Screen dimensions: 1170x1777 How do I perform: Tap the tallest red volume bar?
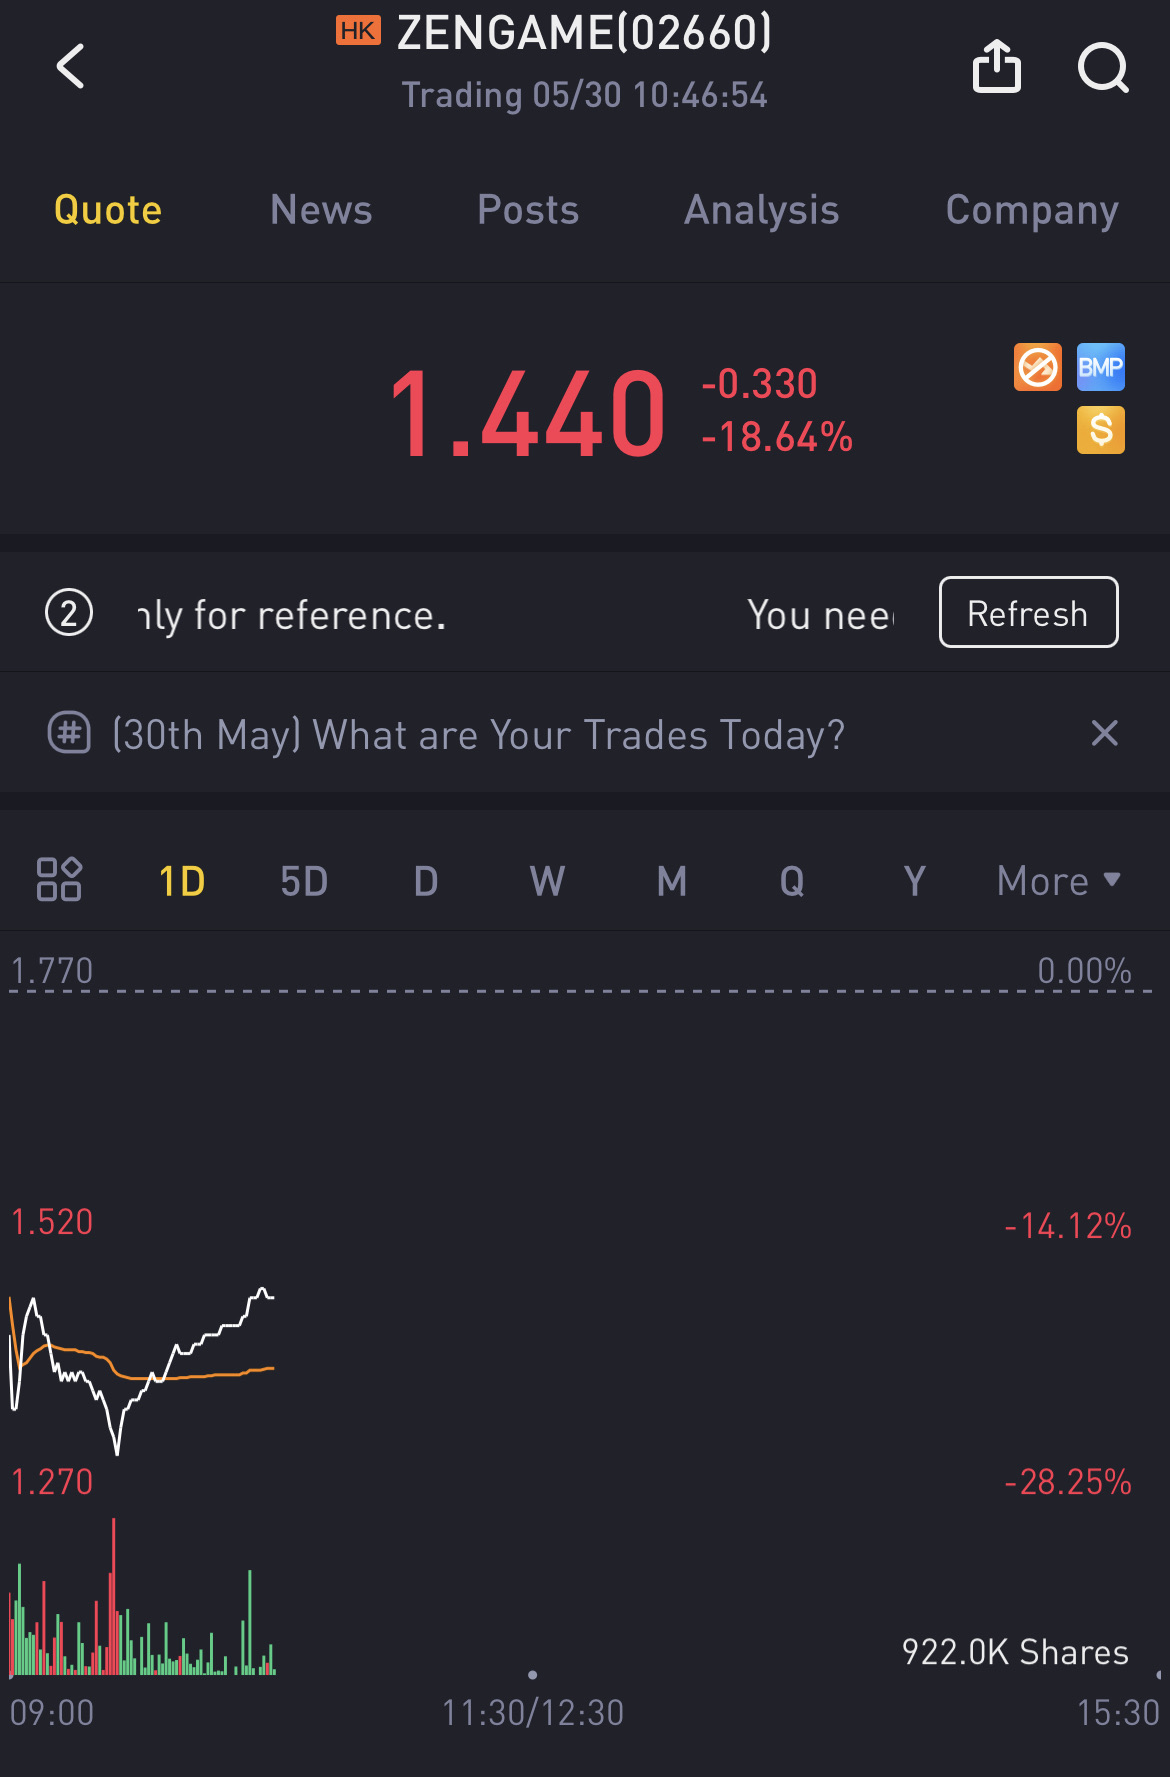[x=114, y=1596]
